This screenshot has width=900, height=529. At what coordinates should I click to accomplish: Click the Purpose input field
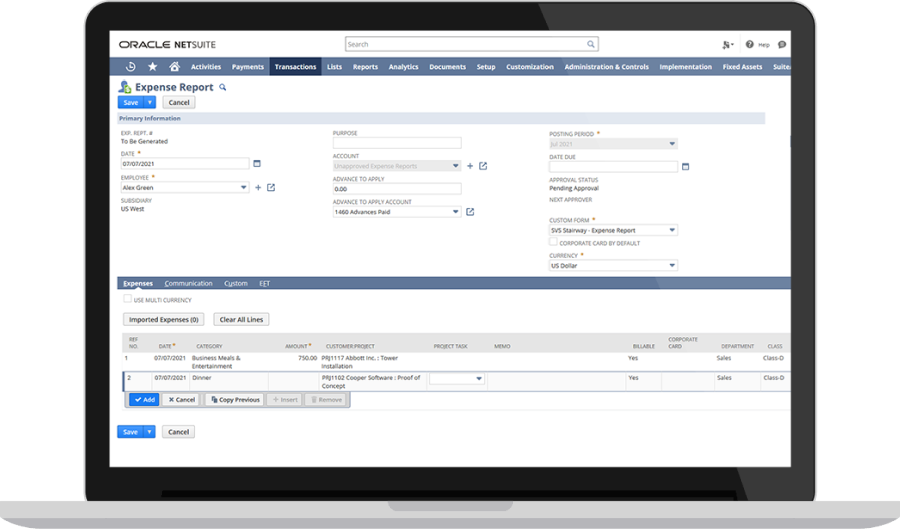(x=397, y=143)
